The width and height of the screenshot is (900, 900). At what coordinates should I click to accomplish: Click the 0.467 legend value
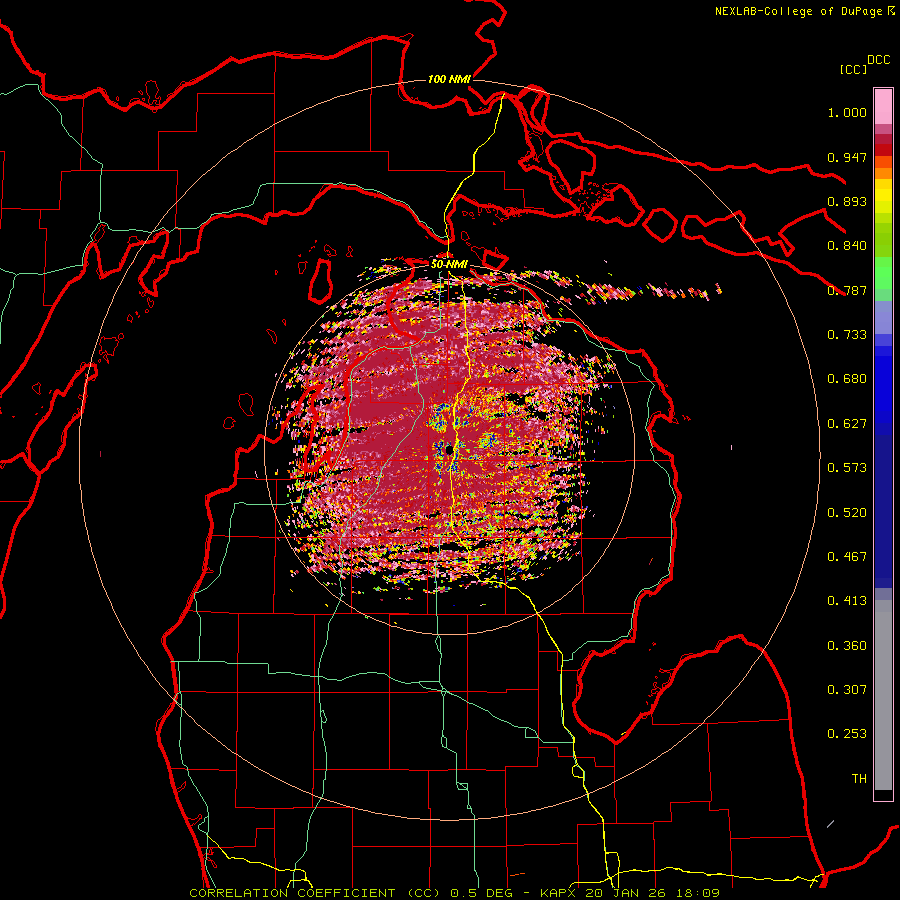847,557
